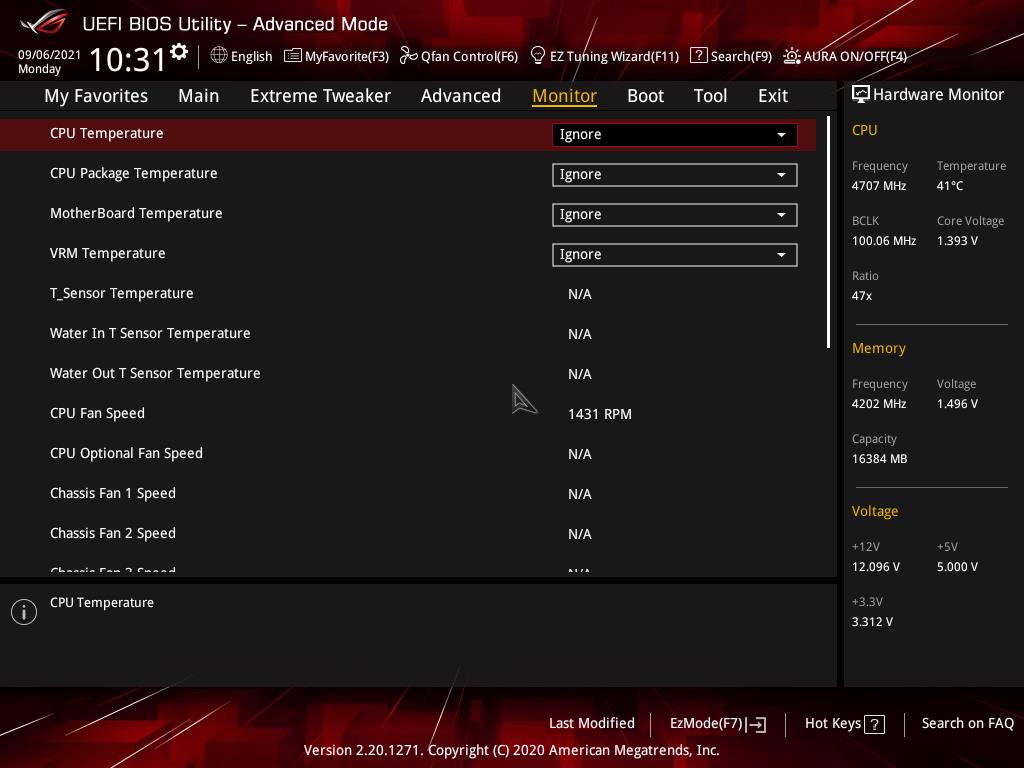Click the 41°C CPU temperature reading

pos(950,186)
